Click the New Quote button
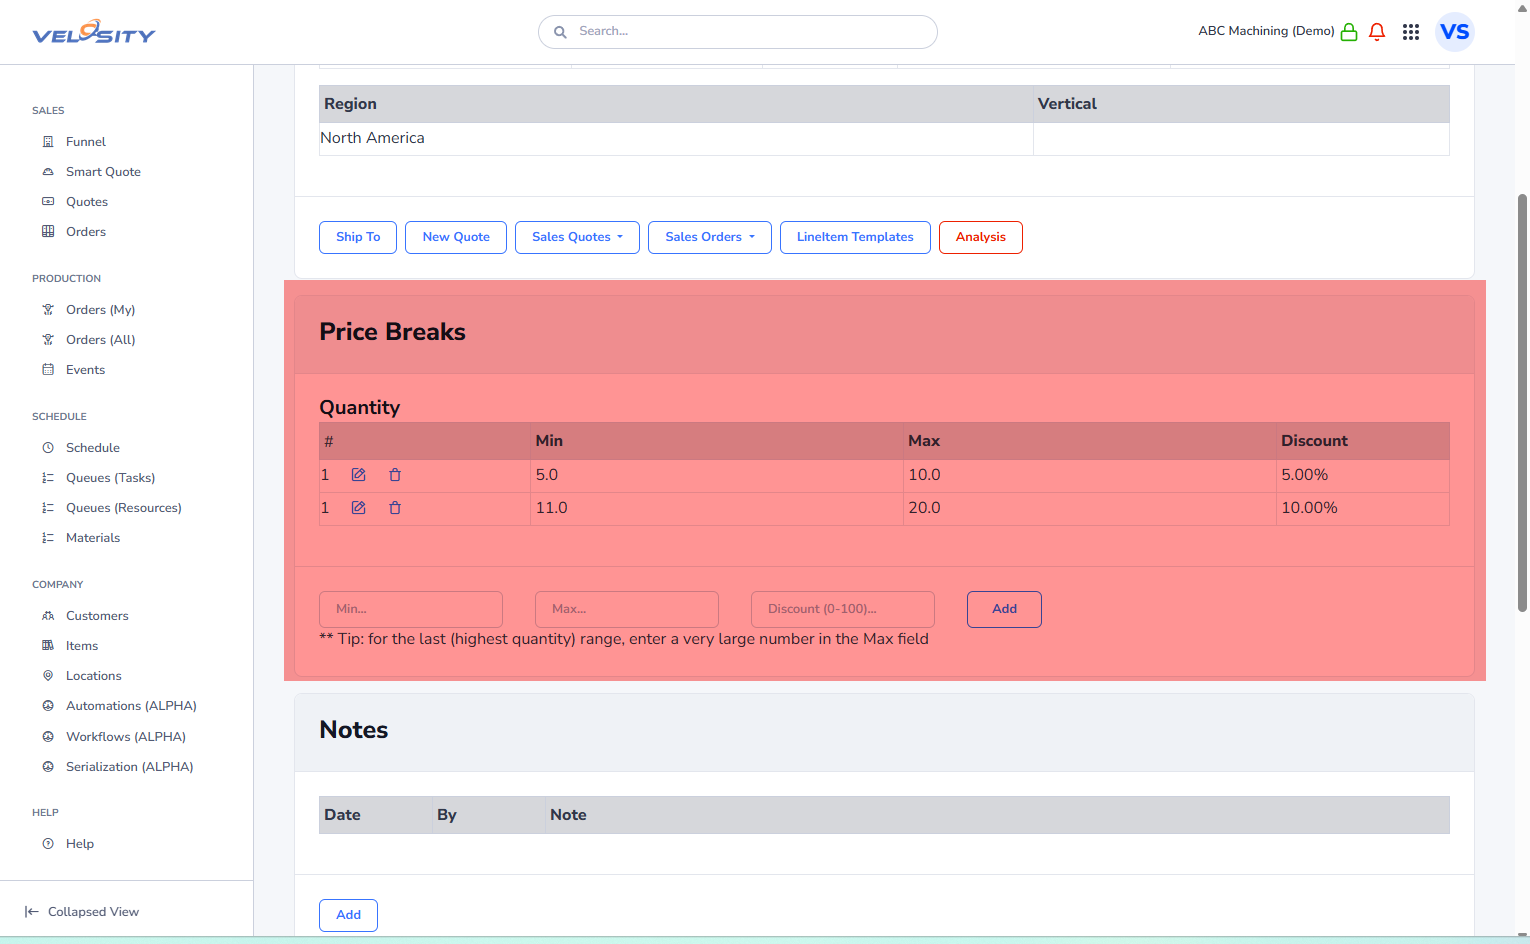Viewport: 1530px width, 944px height. pyautogui.click(x=456, y=237)
